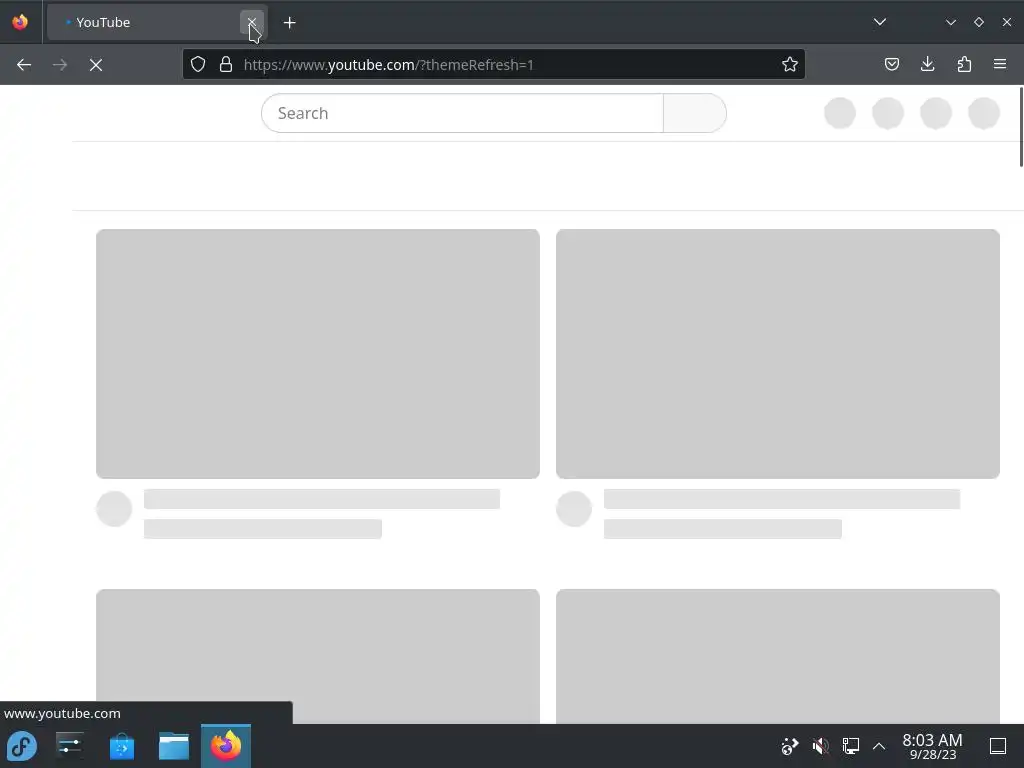
Task: Click the Show Desktop button
Action: 998,746
